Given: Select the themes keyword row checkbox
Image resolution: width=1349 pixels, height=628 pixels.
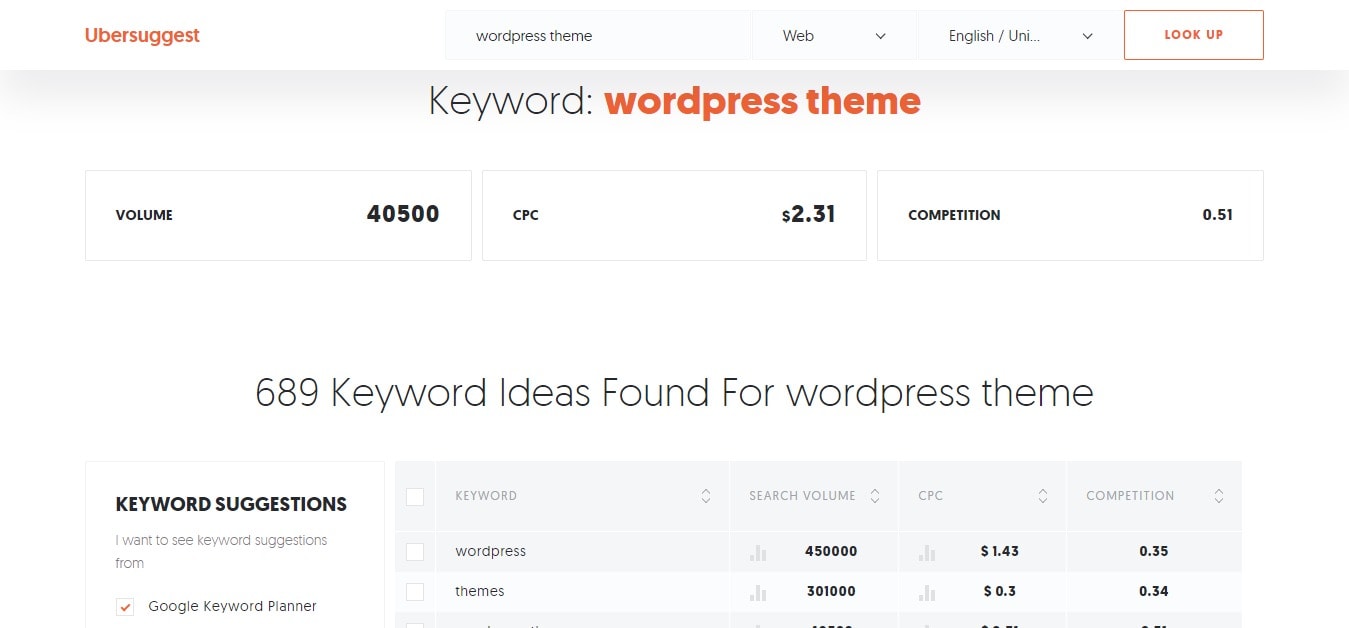Looking at the screenshot, I should [x=415, y=592].
